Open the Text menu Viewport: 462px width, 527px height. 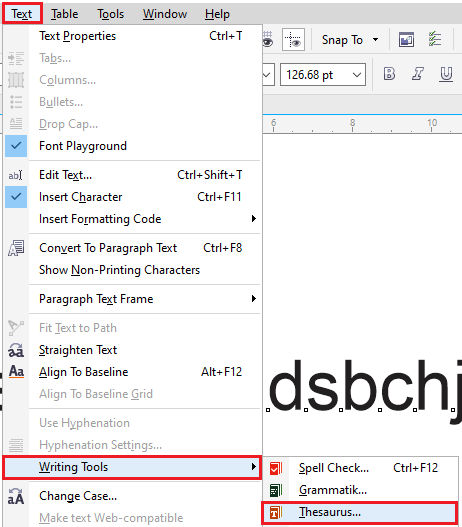pos(22,14)
